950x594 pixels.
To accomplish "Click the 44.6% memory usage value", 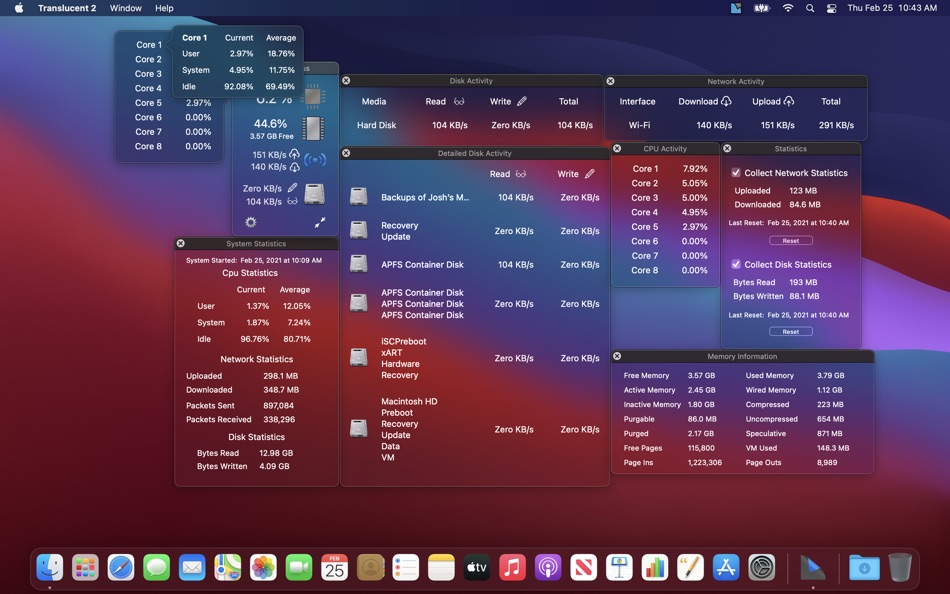I will tap(270, 124).
